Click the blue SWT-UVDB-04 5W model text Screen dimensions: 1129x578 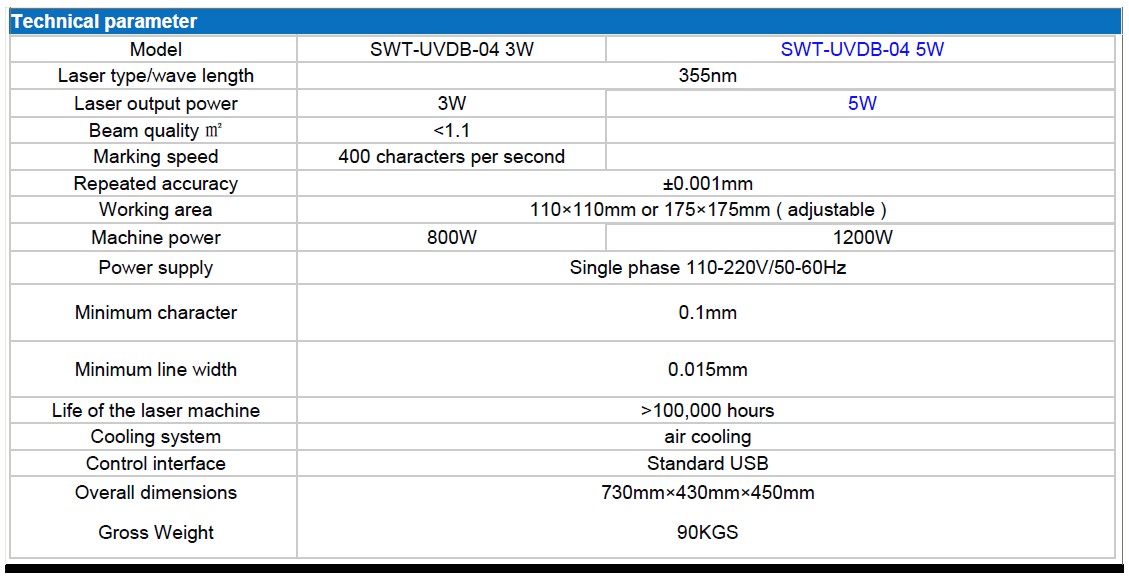861,49
